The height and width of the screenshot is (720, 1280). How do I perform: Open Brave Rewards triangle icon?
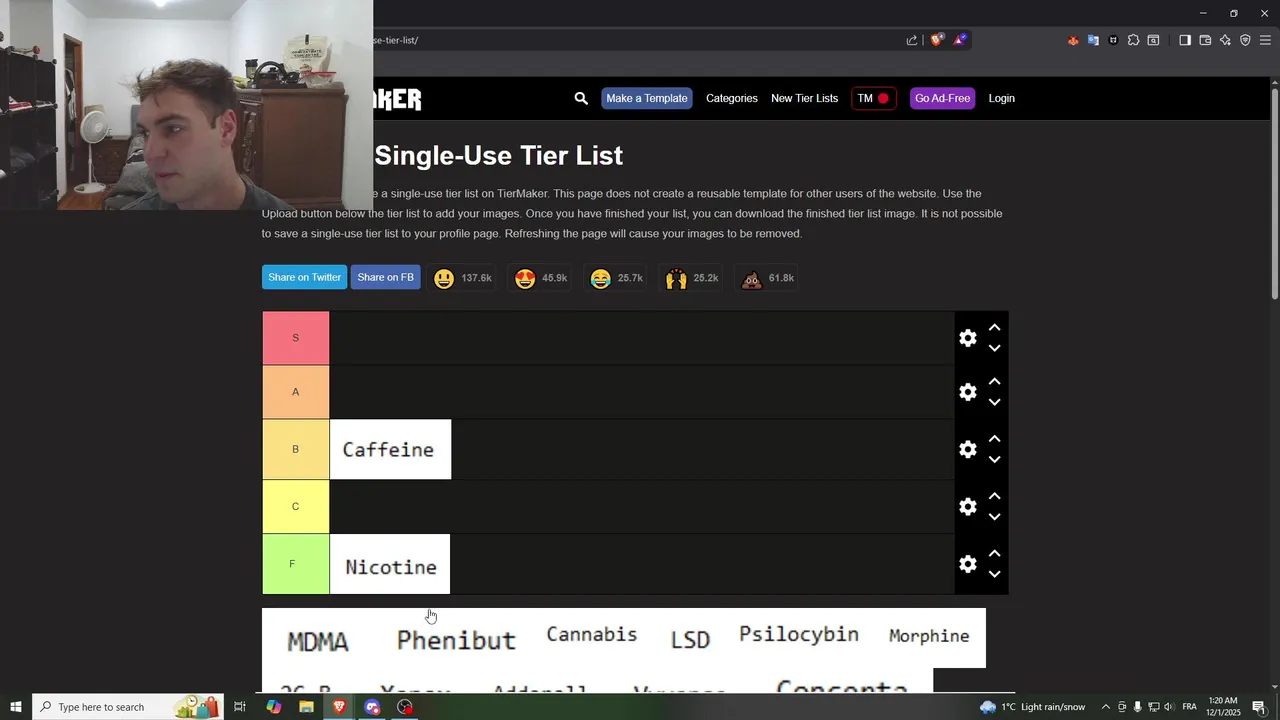click(x=960, y=40)
